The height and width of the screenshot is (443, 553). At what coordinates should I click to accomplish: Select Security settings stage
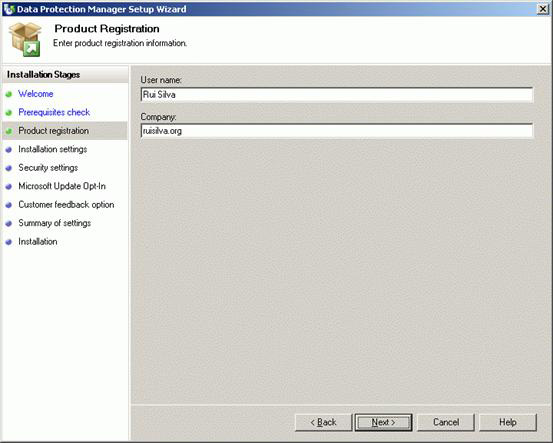(x=48, y=168)
